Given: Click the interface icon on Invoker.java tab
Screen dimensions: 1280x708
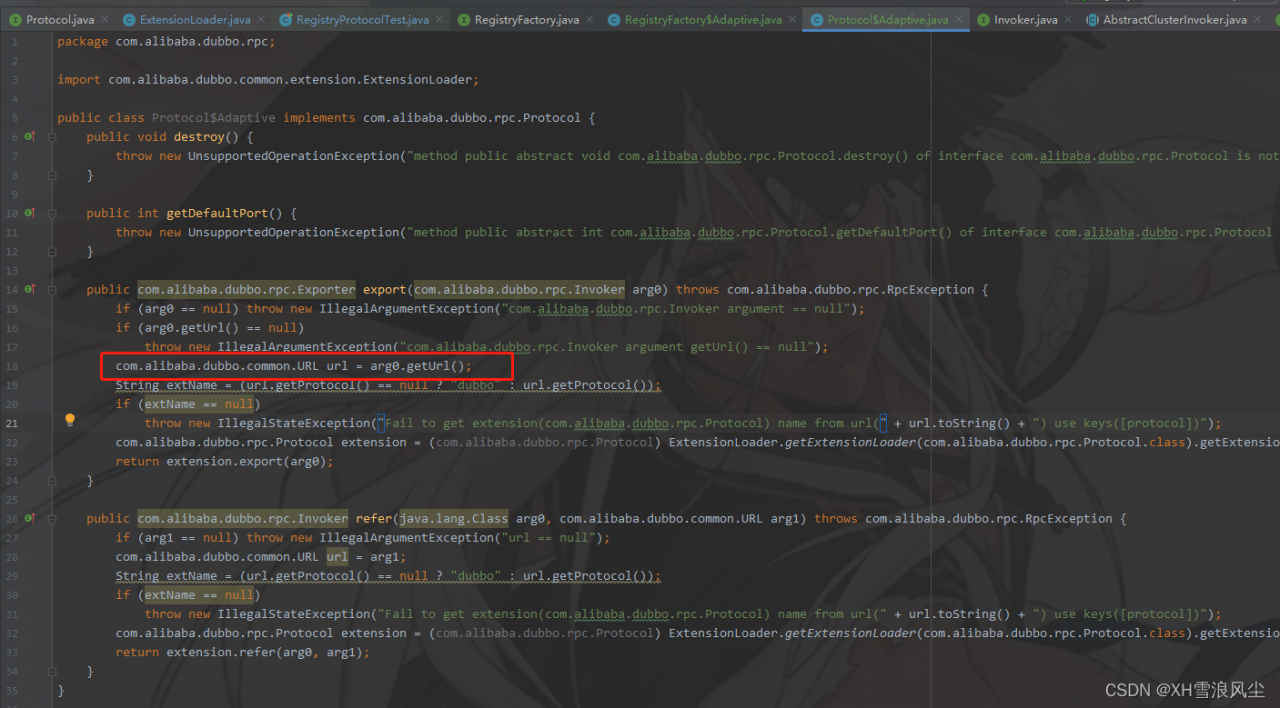Looking at the screenshot, I should [x=983, y=19].
